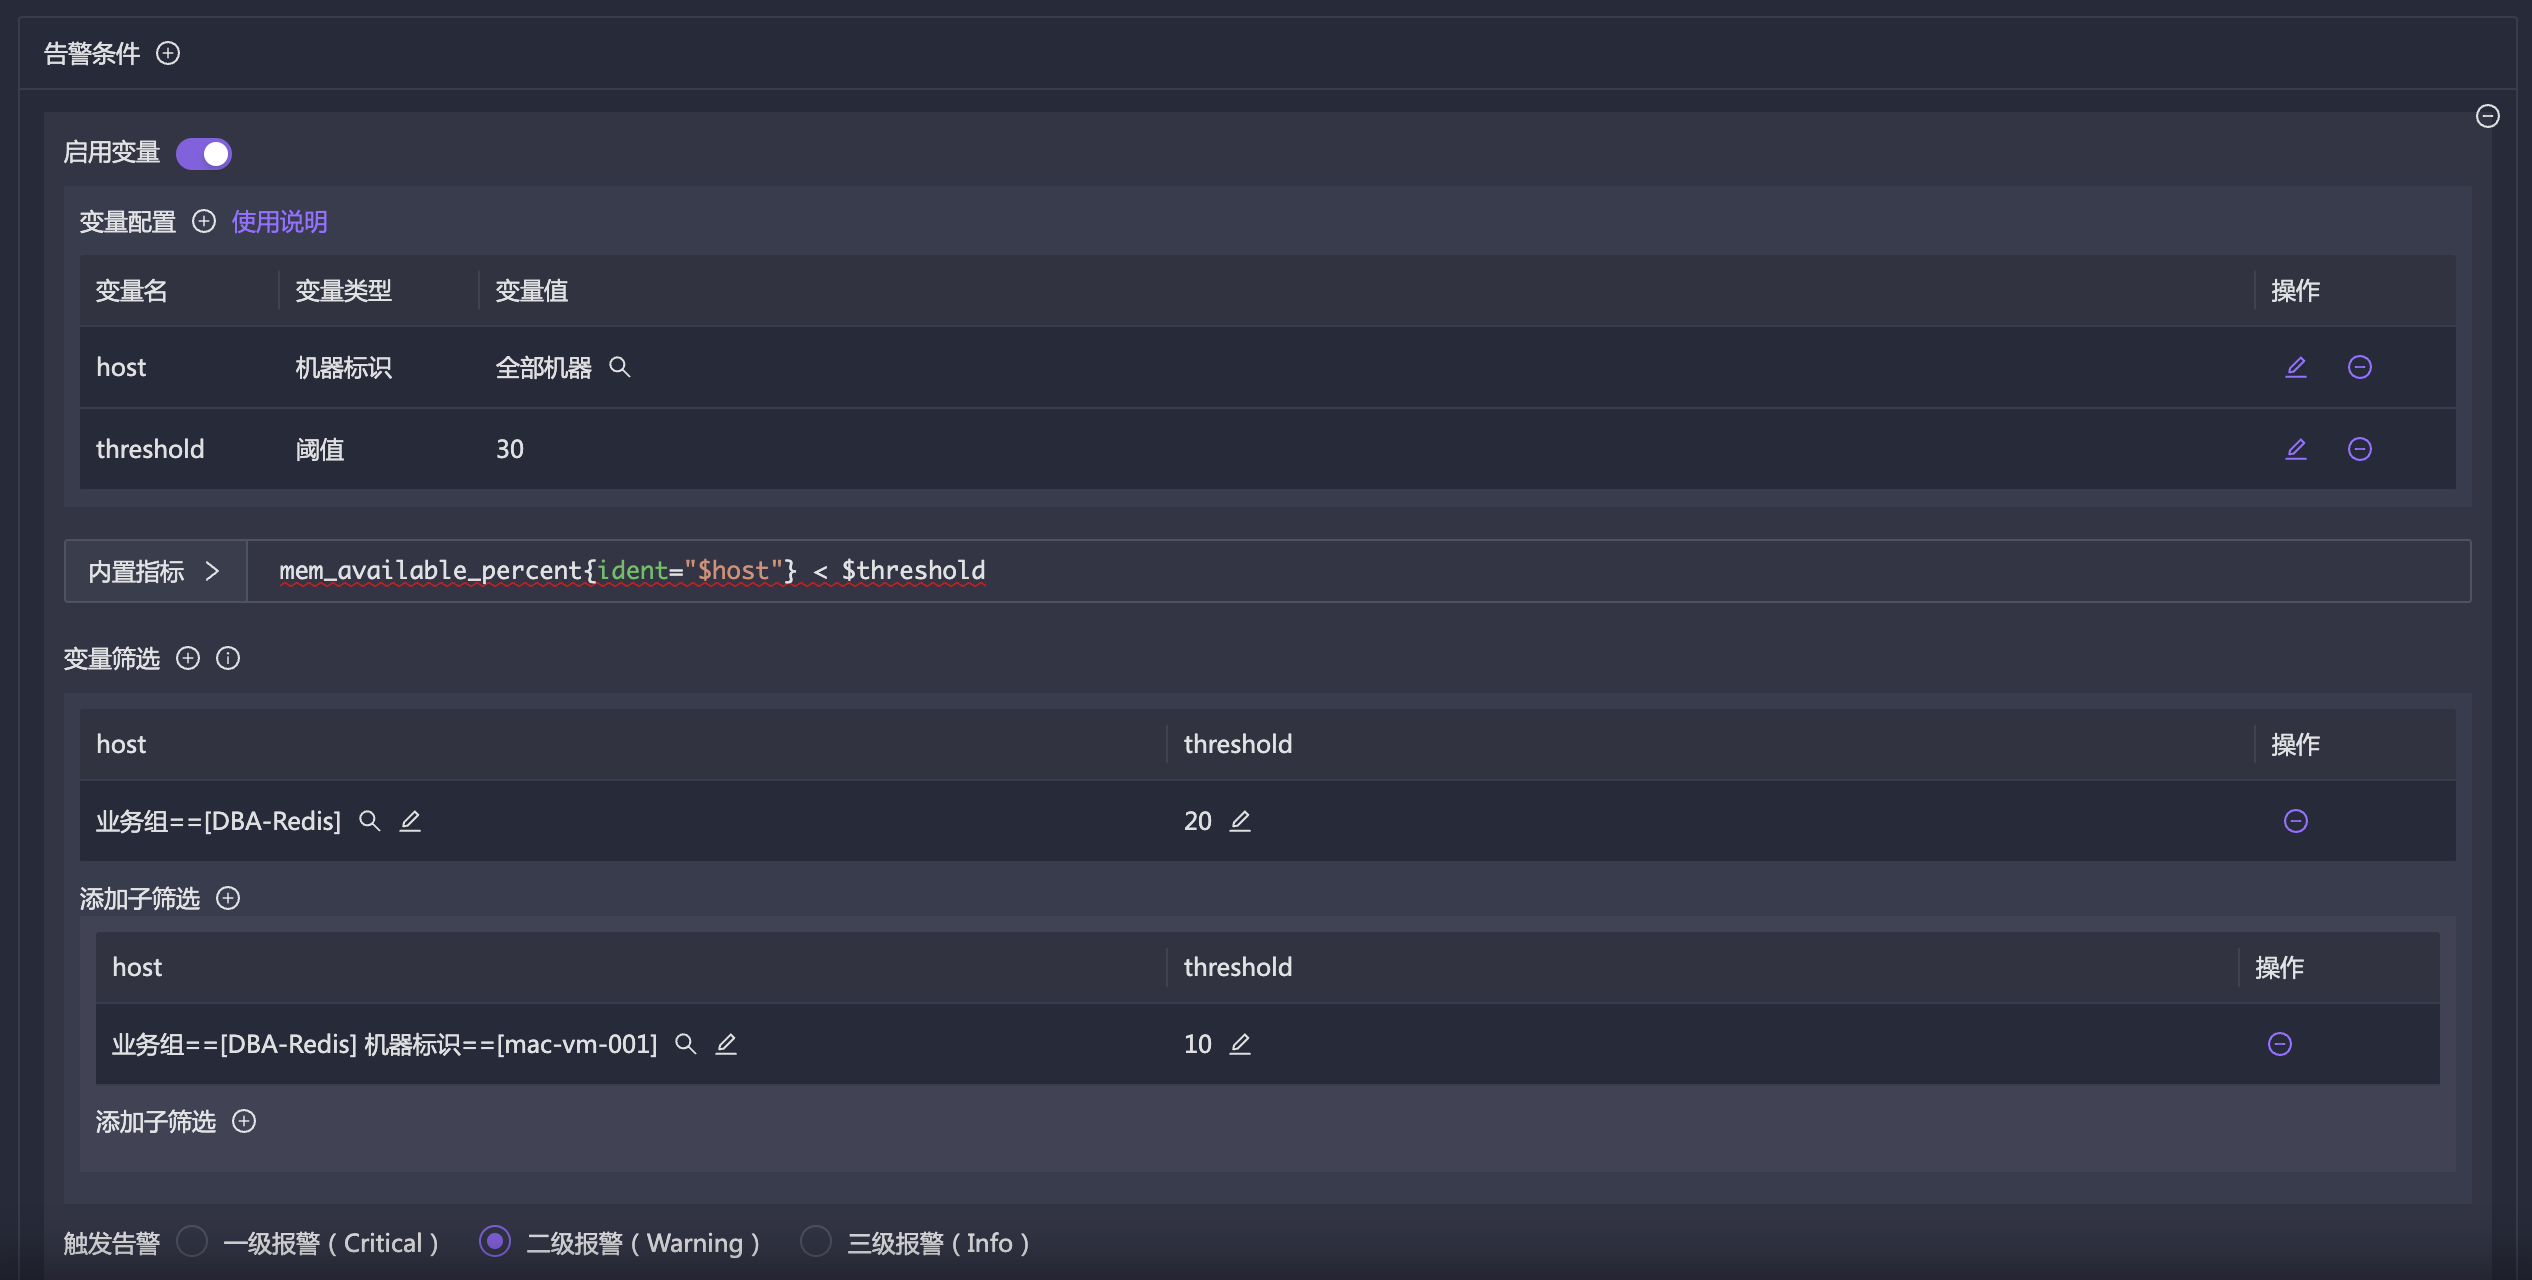Expand the 内置指标 selector
Screen dimensions: 2532x1280
[x=155, y=571]
